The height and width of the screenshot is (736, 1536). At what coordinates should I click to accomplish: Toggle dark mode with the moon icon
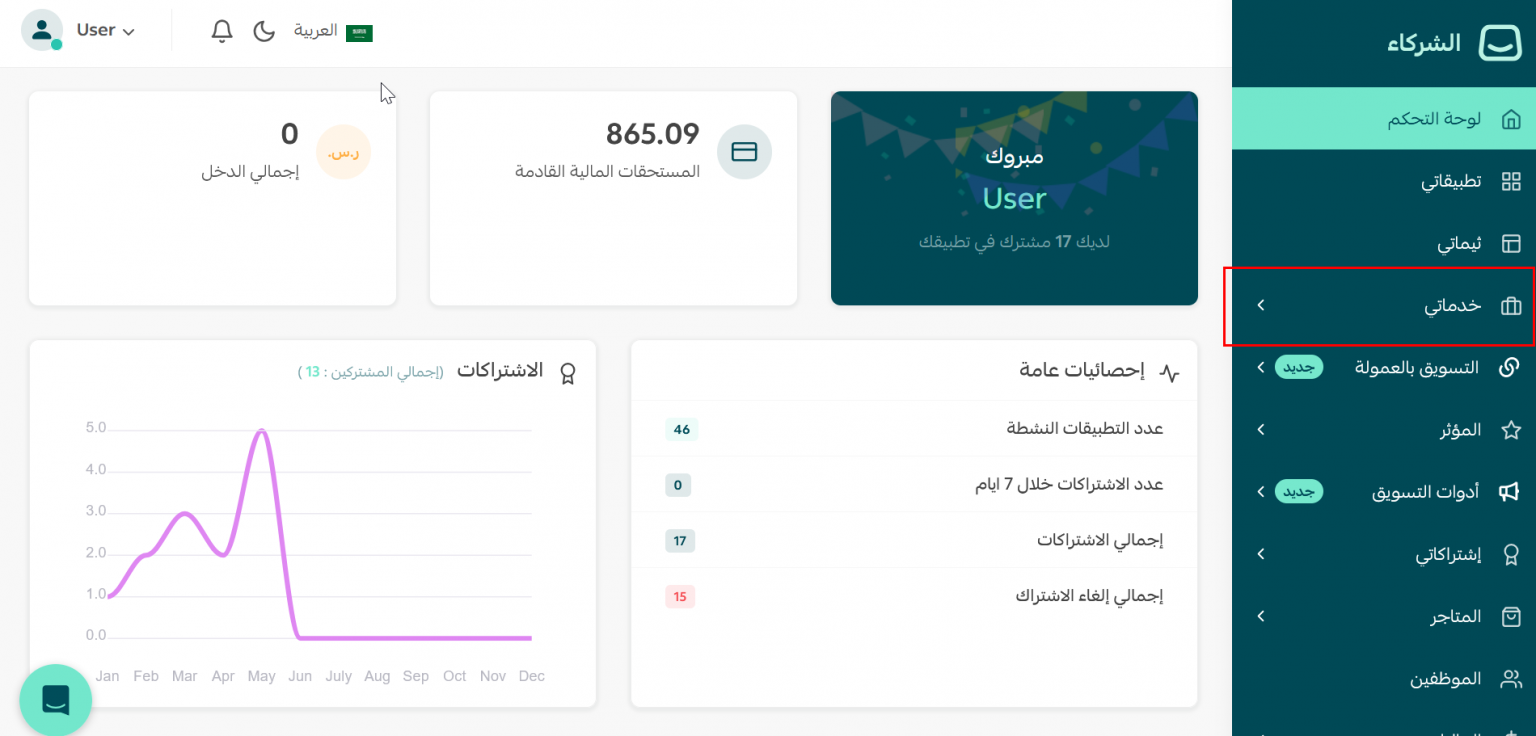[x=264, y=31]
